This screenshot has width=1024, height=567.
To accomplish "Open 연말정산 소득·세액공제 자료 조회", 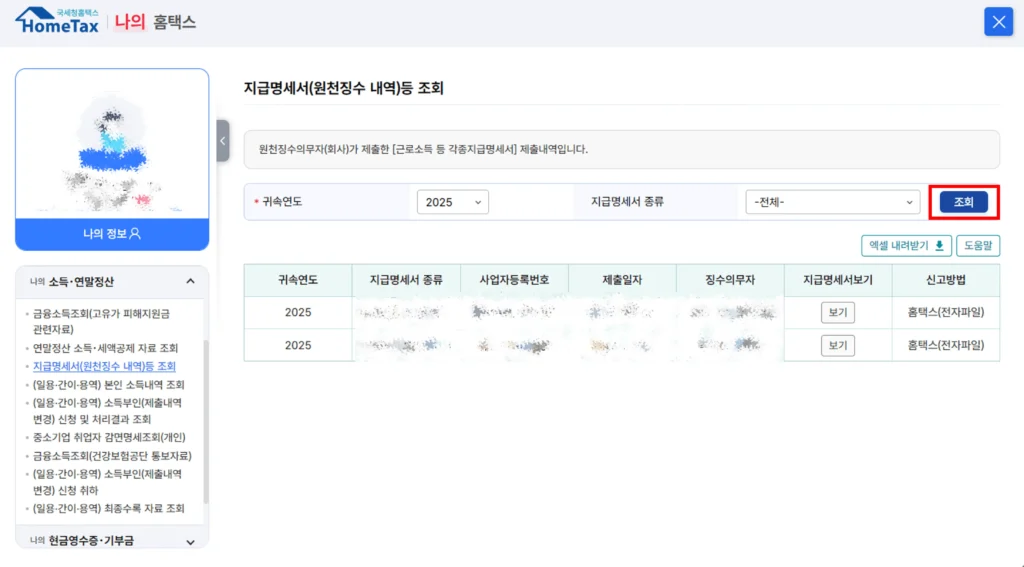I will [105, 348].
